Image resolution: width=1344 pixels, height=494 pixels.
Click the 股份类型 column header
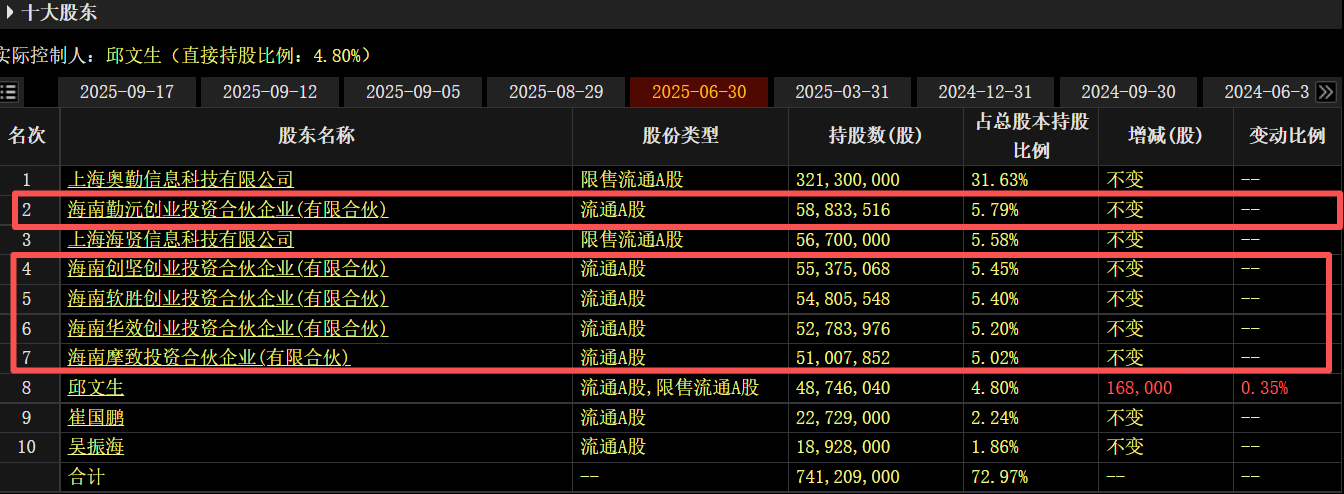(680, 136)
